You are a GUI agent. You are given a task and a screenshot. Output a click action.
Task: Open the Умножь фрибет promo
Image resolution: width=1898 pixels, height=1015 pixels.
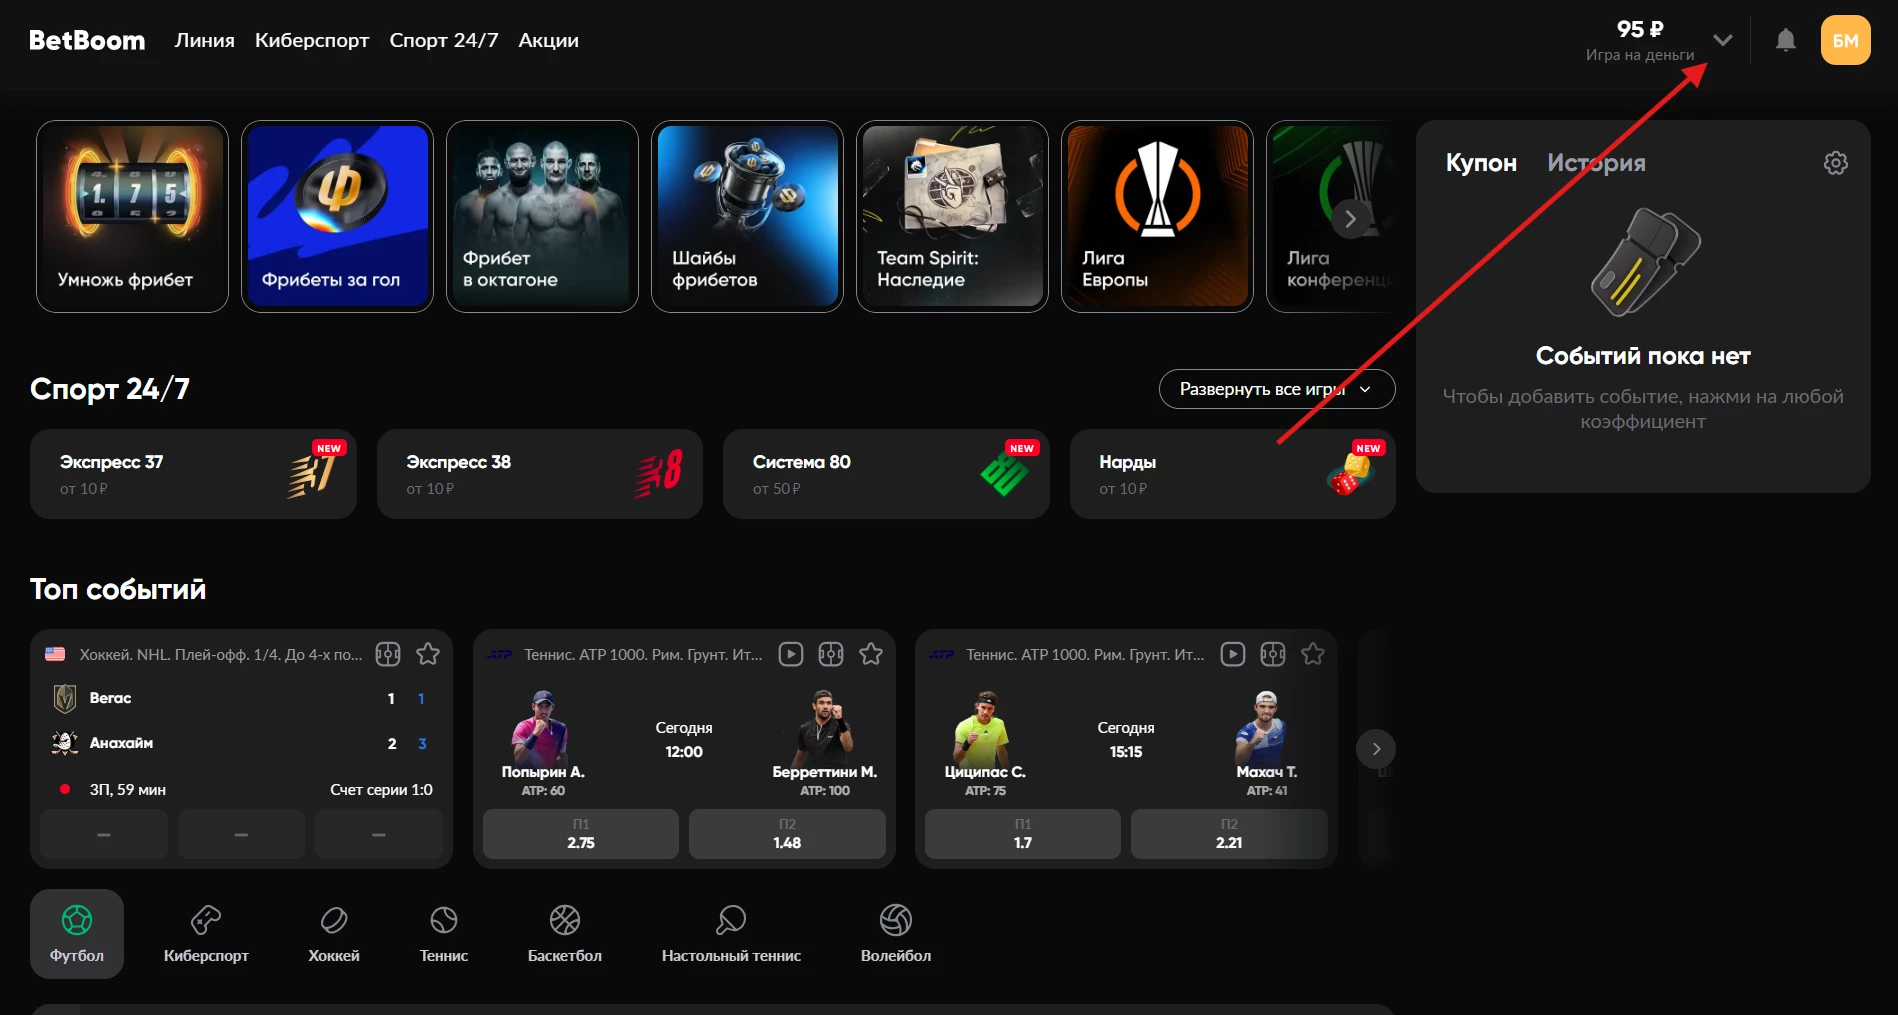tap(132, 217)
